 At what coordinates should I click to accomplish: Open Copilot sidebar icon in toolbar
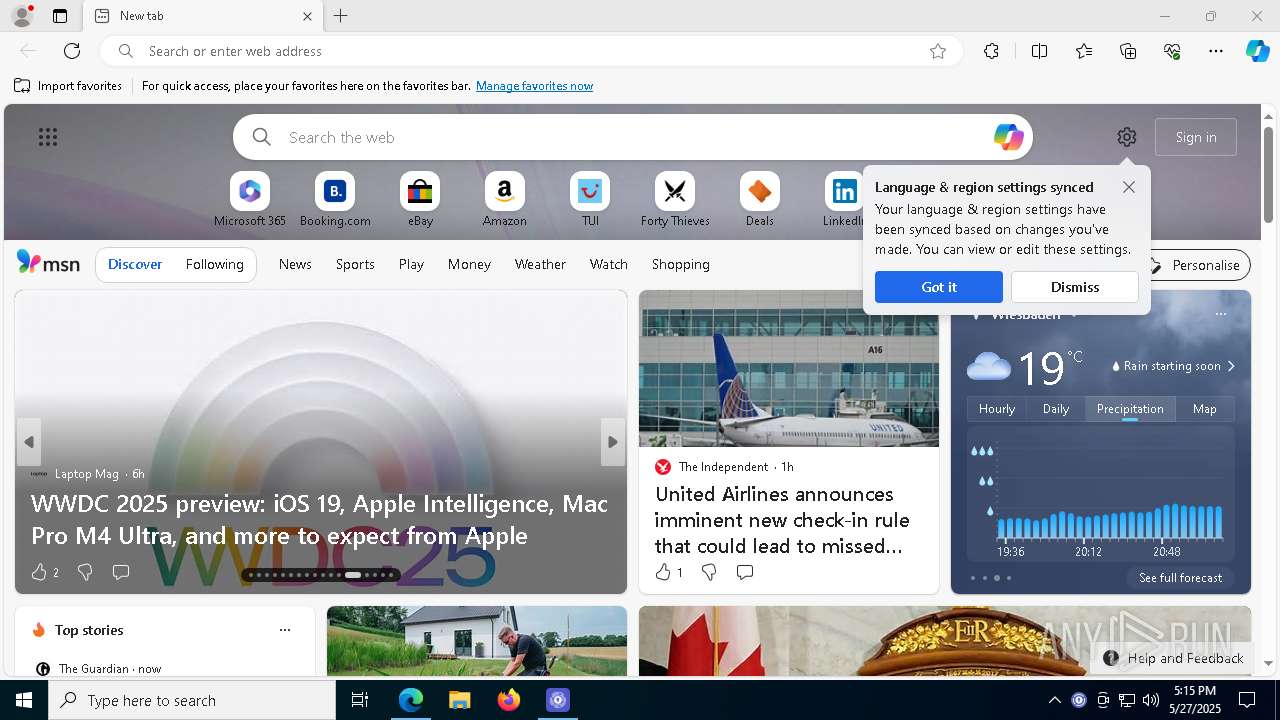click(x=1257, y=51)
